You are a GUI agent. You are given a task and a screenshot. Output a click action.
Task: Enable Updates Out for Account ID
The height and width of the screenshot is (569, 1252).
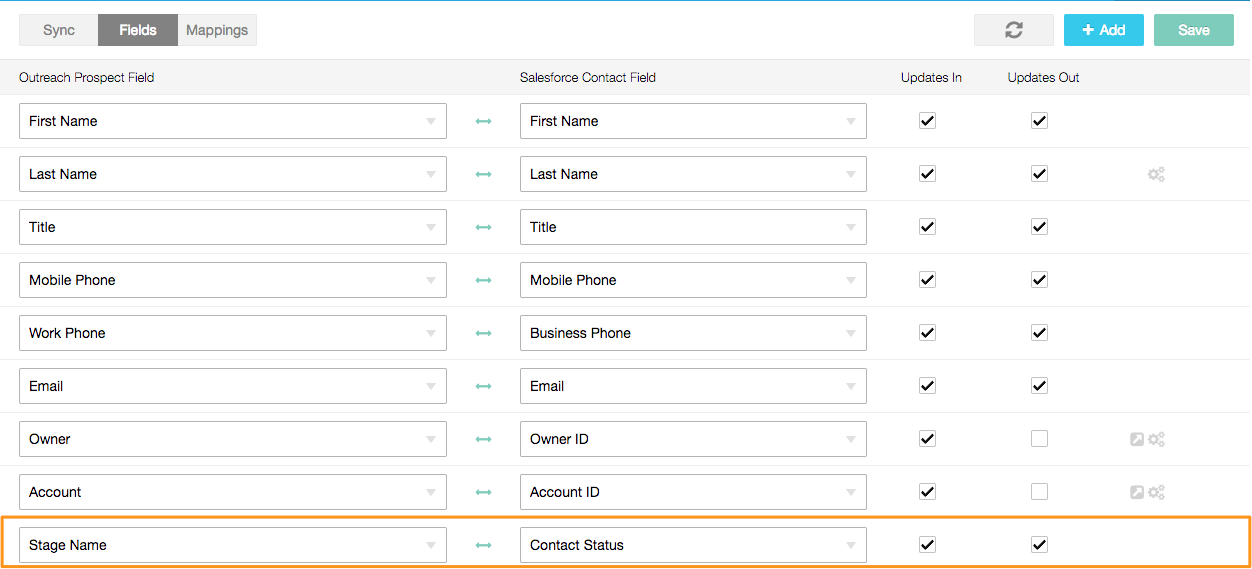click(1039, 492)
